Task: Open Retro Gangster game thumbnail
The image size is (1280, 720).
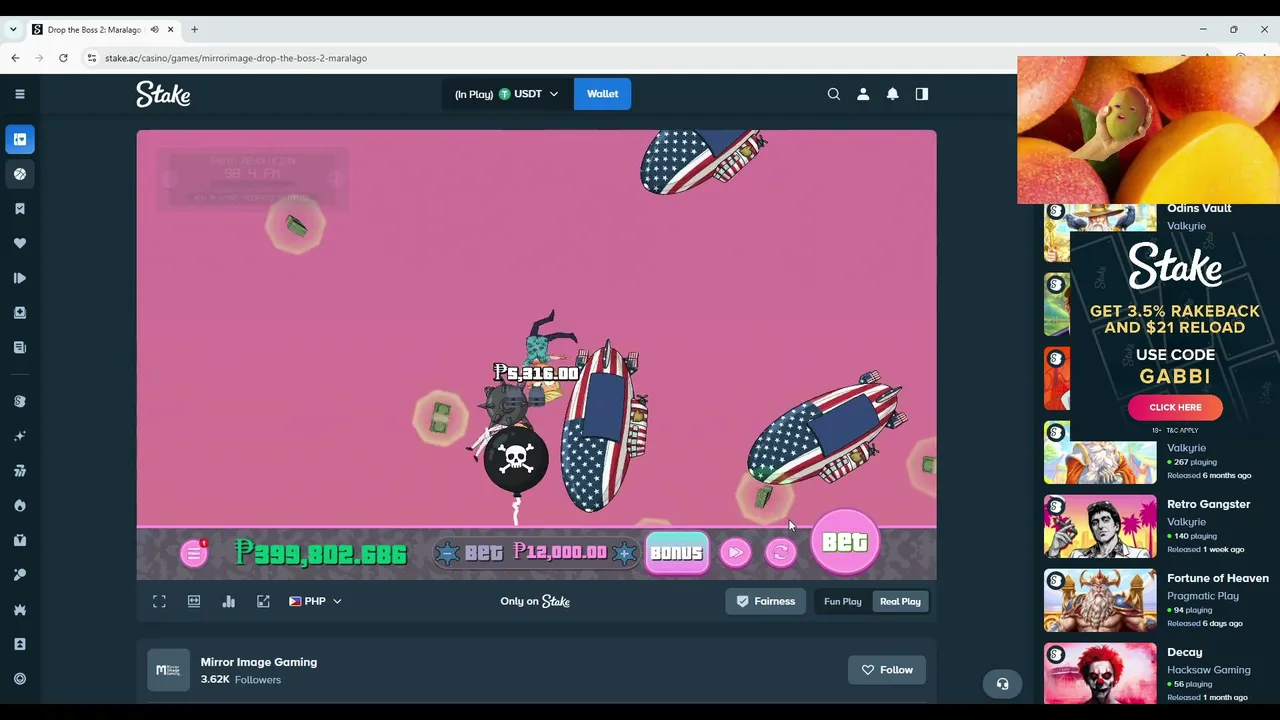Action: pos(1100,526)
